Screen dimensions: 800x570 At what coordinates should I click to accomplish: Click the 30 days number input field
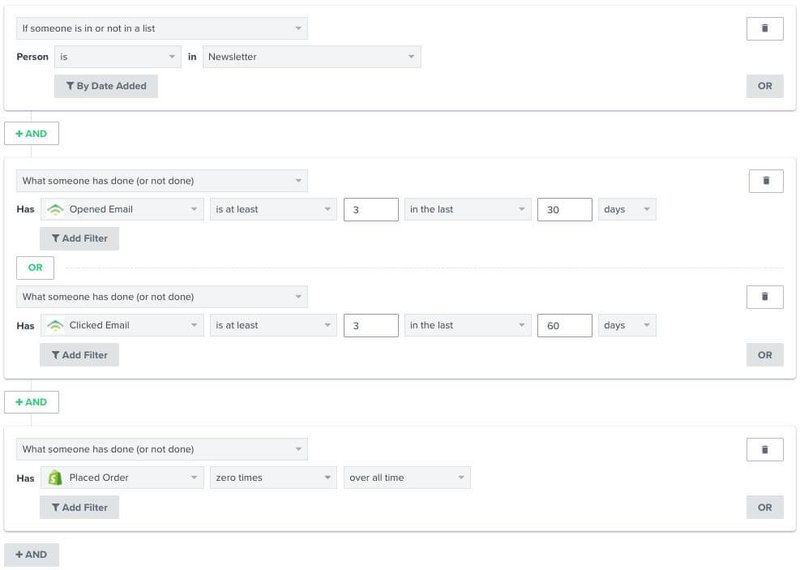click(564, 210)
